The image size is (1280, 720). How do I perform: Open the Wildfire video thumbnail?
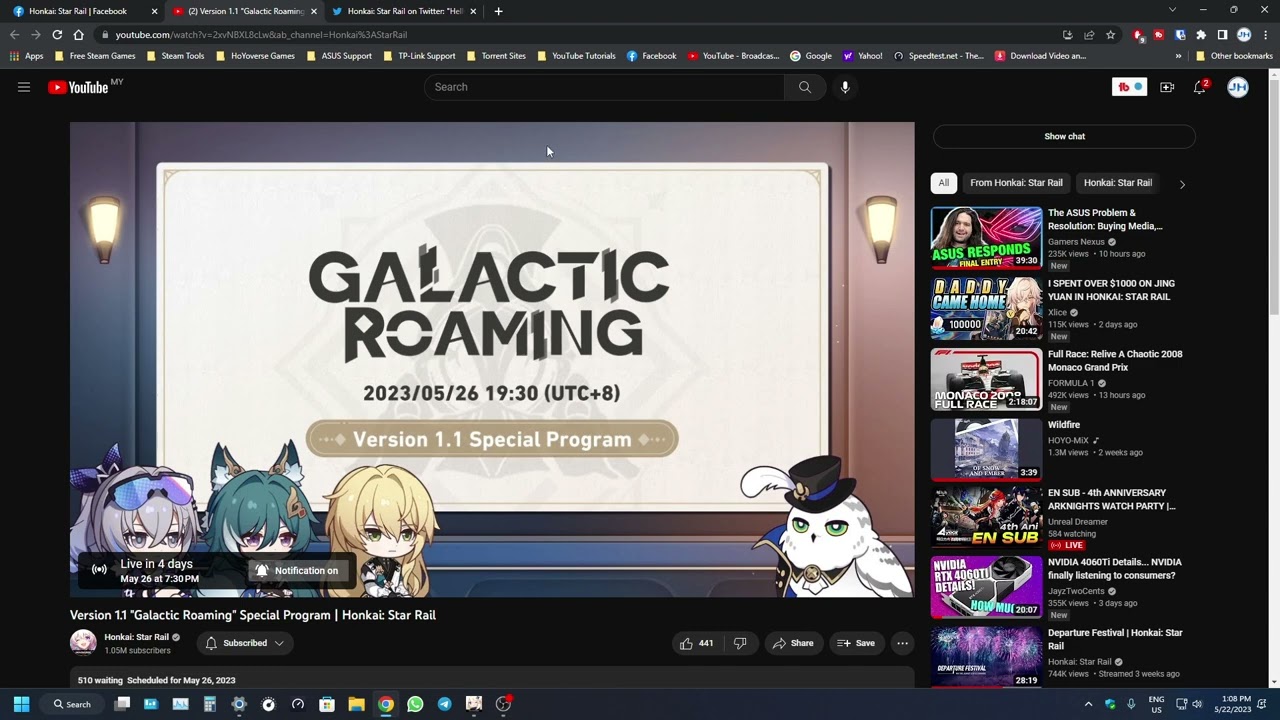point(986,449)
